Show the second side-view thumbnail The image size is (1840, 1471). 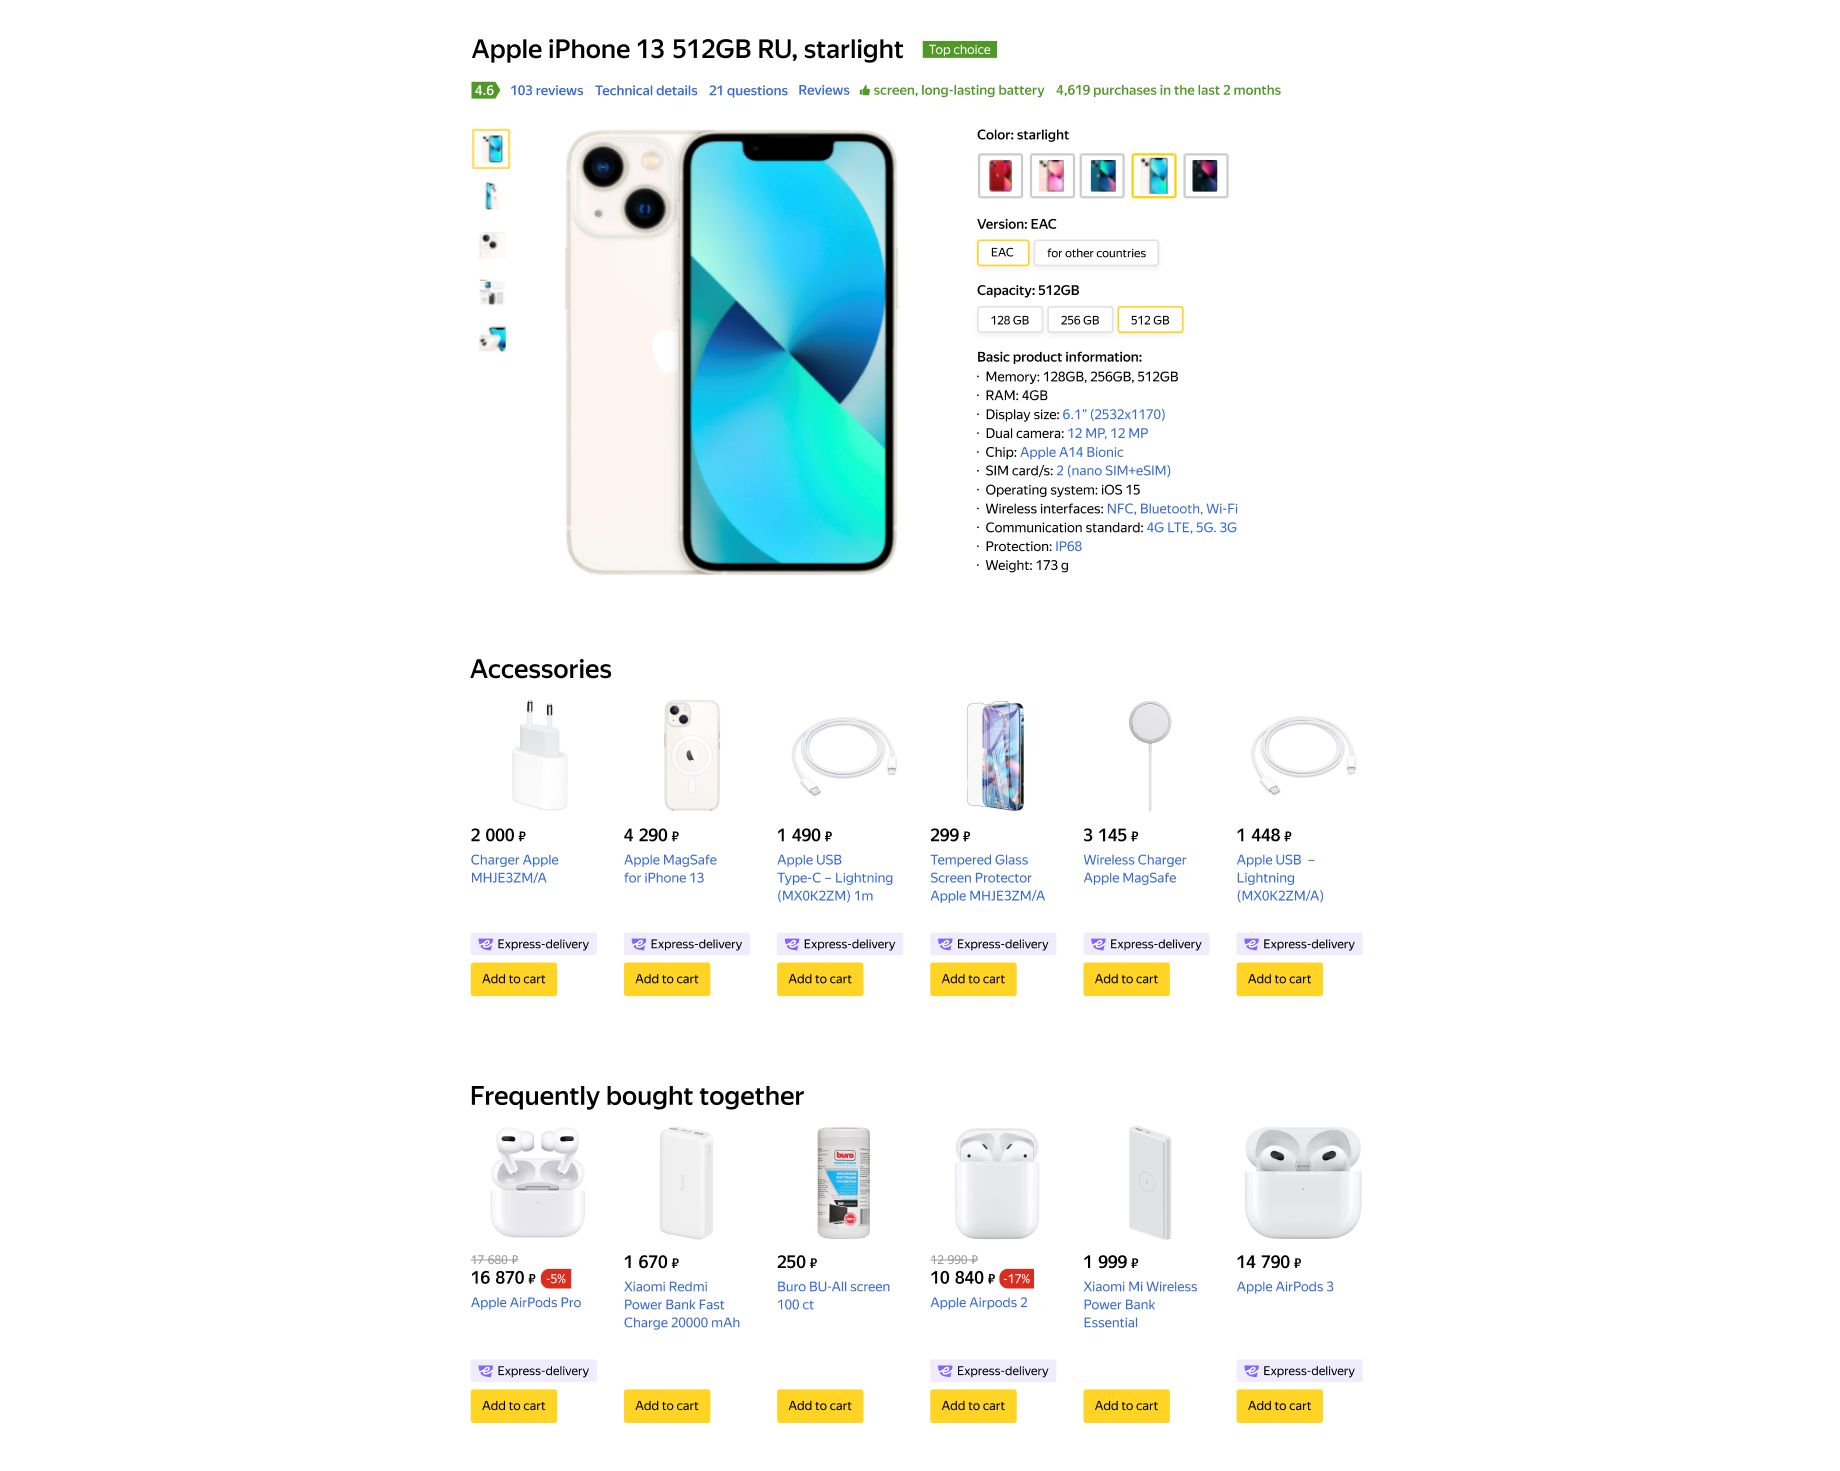491,196
